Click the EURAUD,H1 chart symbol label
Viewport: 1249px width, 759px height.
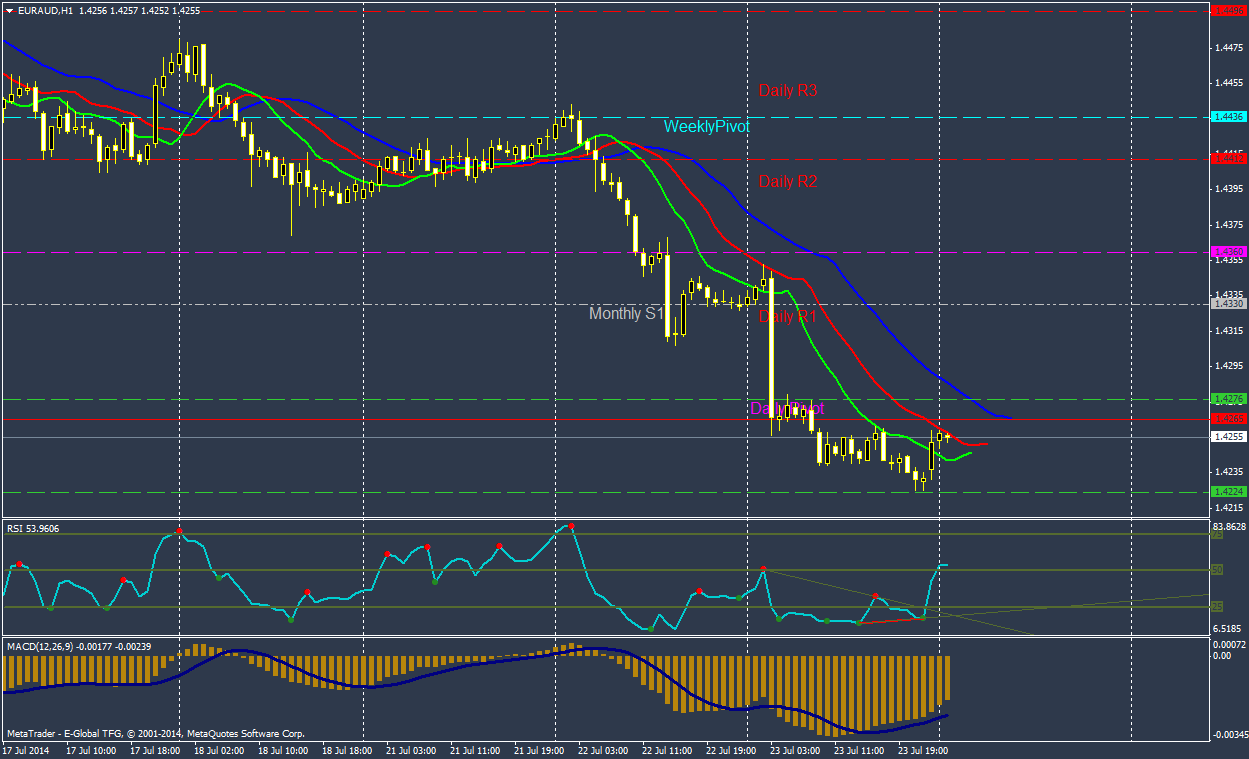point(46,10)
